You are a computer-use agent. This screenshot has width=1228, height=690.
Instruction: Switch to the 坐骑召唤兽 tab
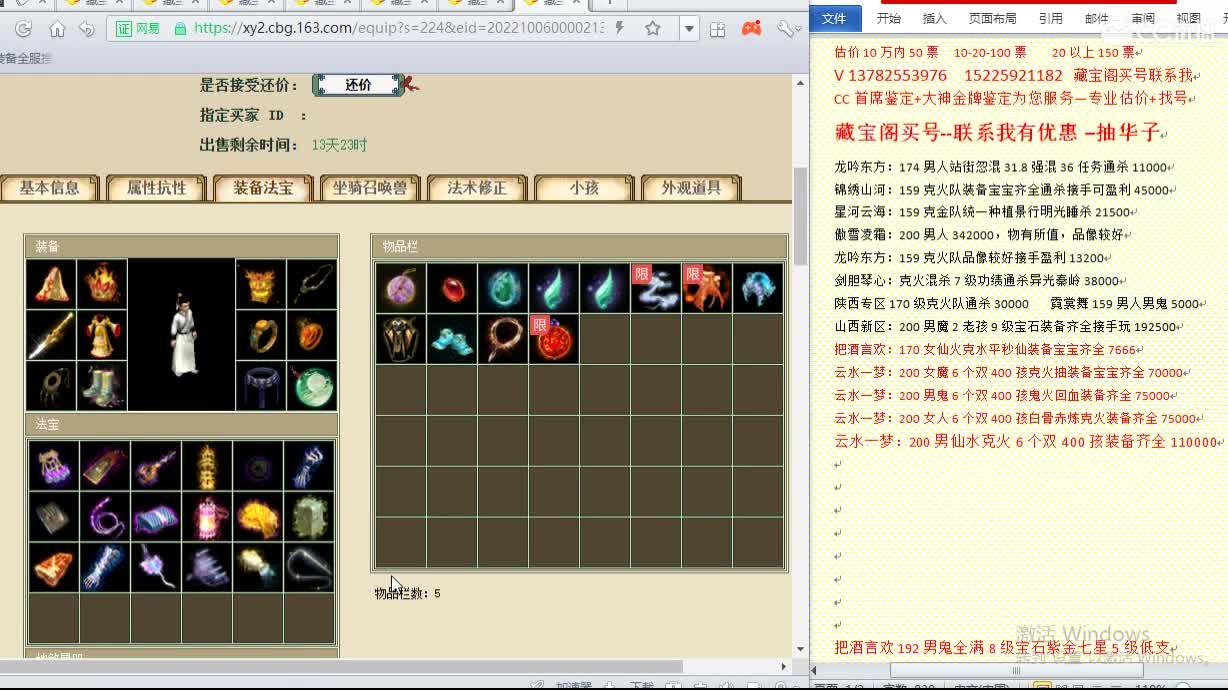click(x=370, y=188)
